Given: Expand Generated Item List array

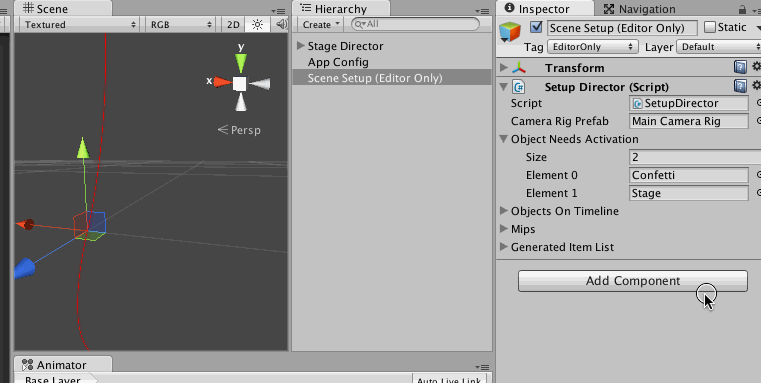Looking at the screenshot, I should point(504,247).
